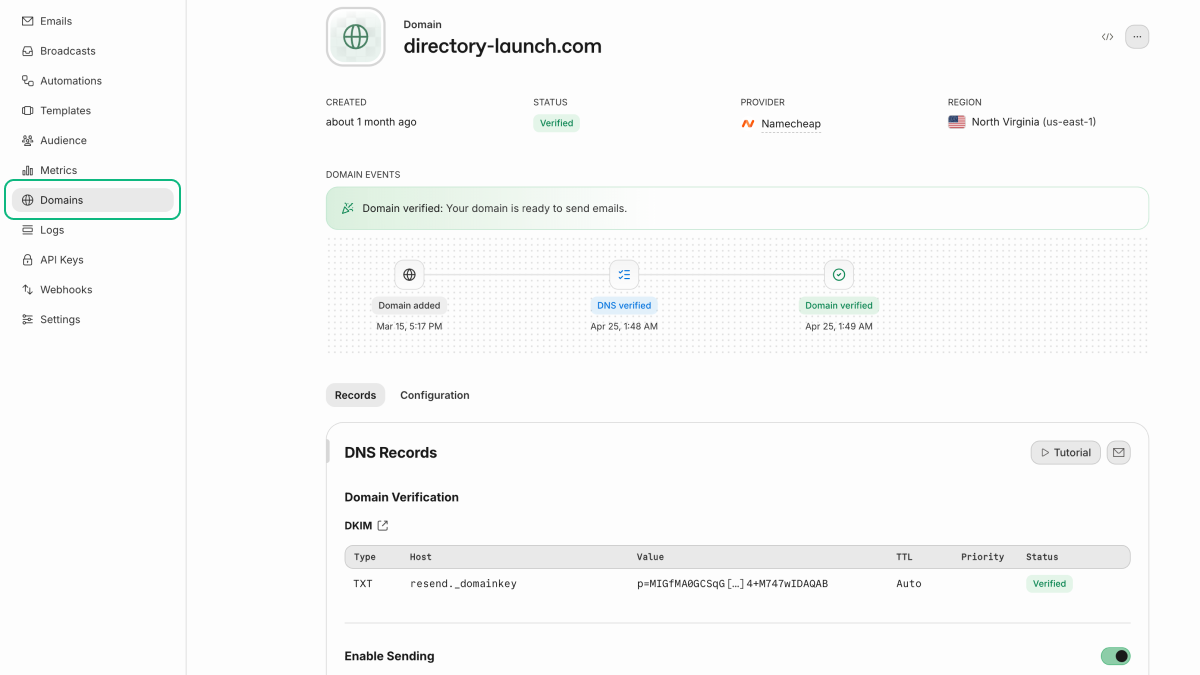Play the DNS Records Tutorial
Screen dimensions: 1200x675
click(1065, 453)
